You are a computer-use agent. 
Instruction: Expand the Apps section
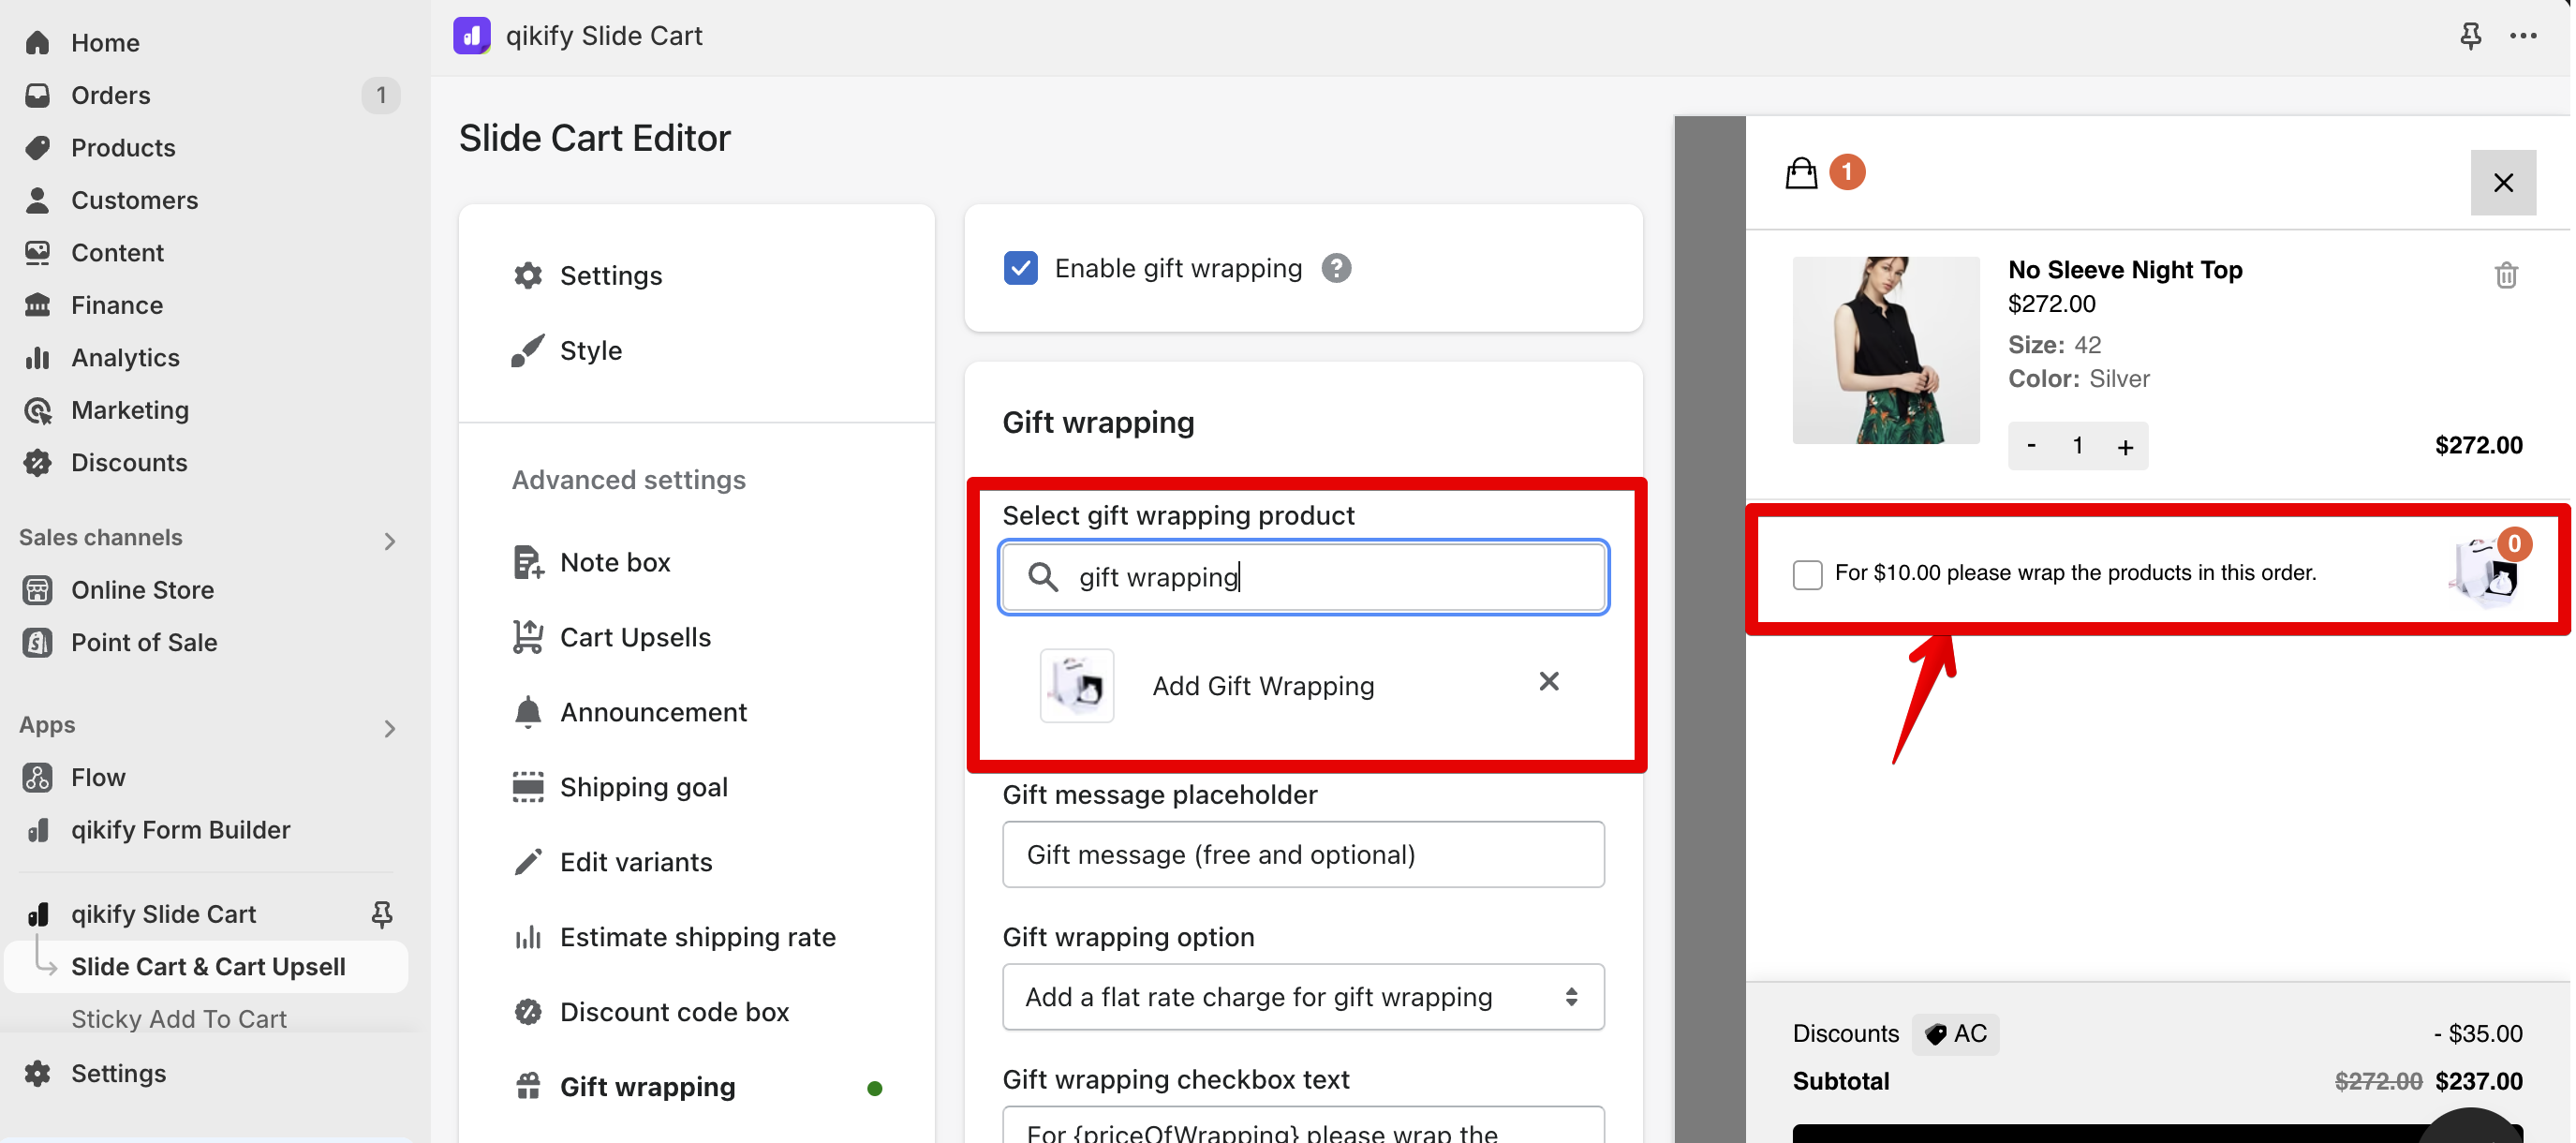[x=390, y=728]
